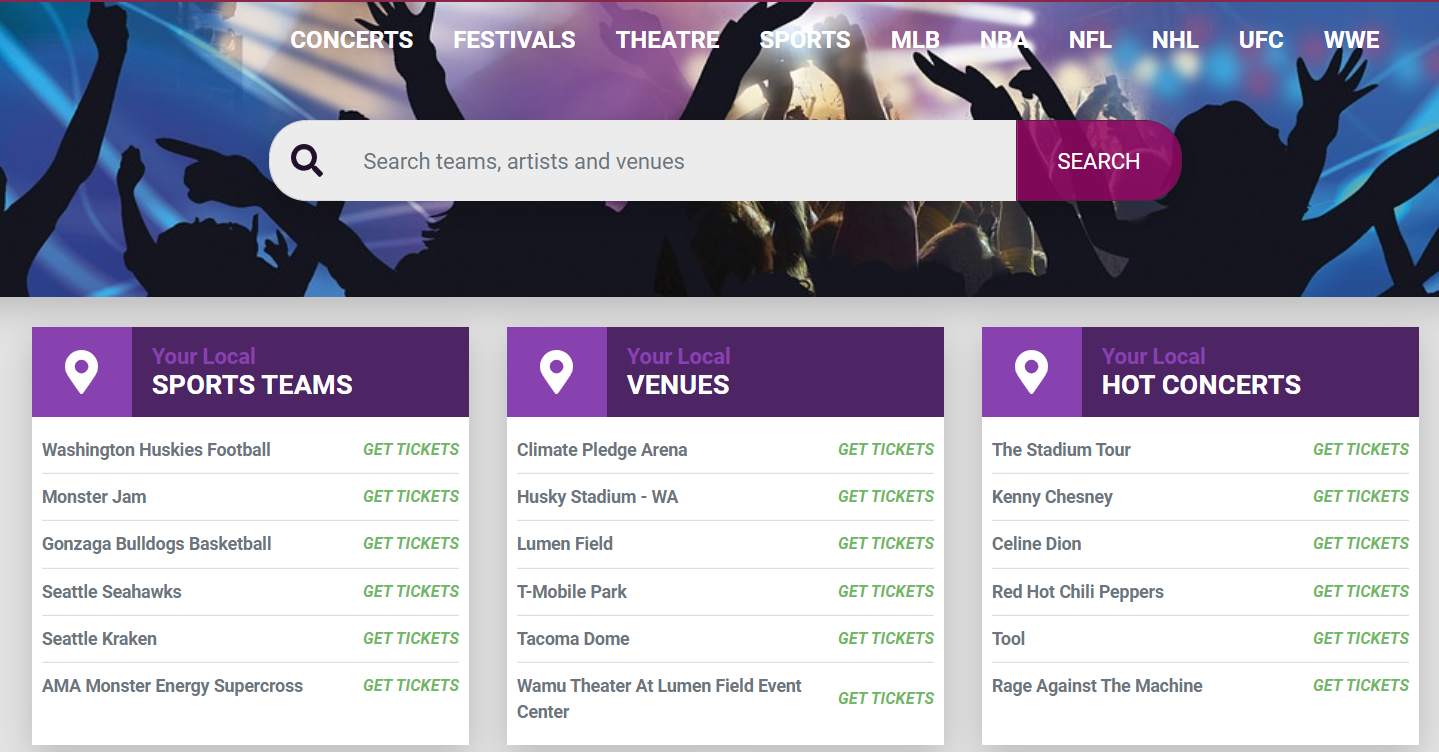Open the UFC navigation link
Viewport: 1439px width, 752px height.
1260,40
